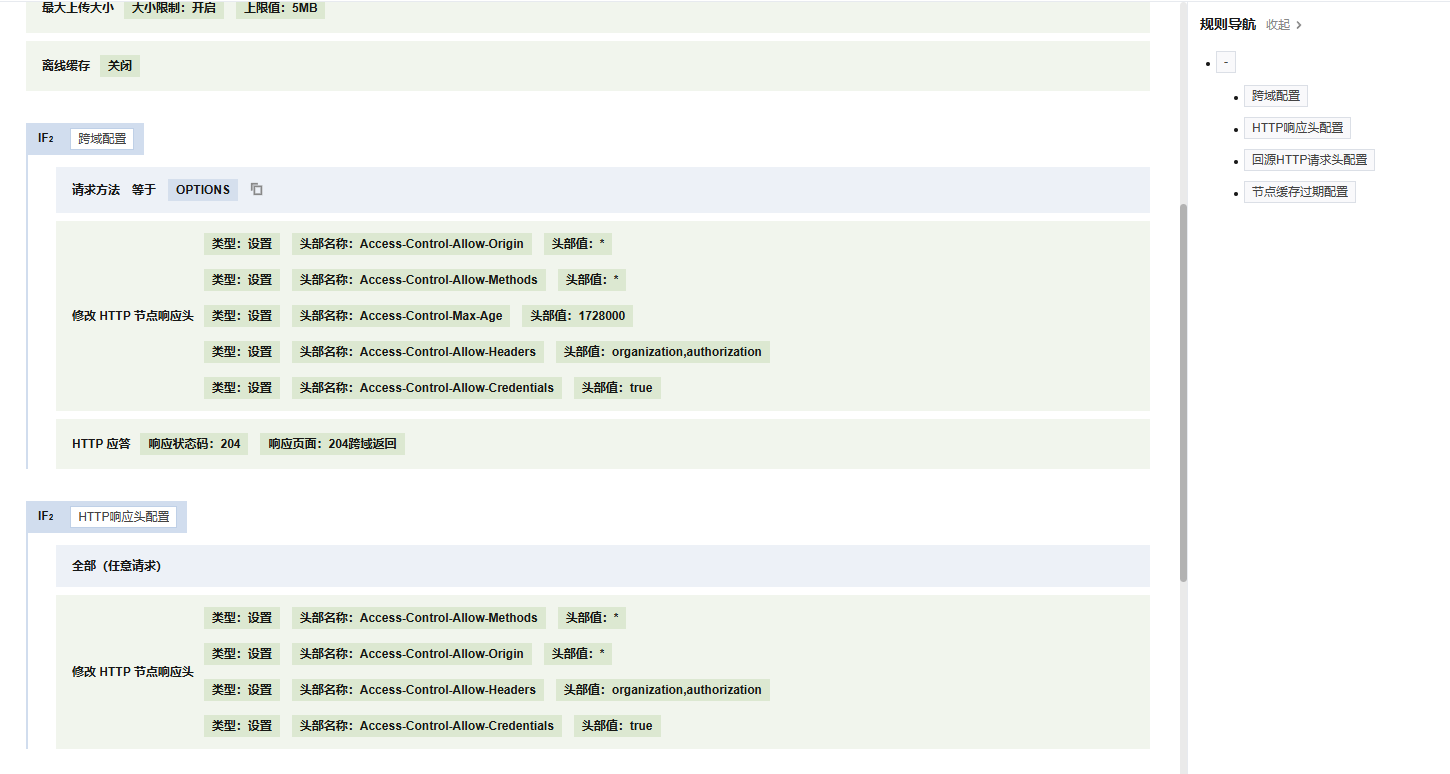Click Access-Control-Max-Age header name tag
The height and width of the screenshot is (774, 1450).
[401, 316]
